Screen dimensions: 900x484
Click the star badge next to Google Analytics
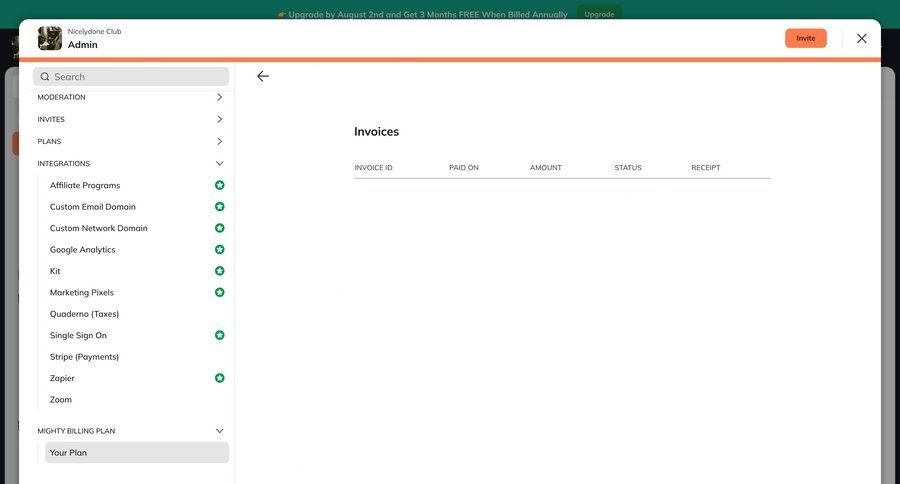point(219,249)
